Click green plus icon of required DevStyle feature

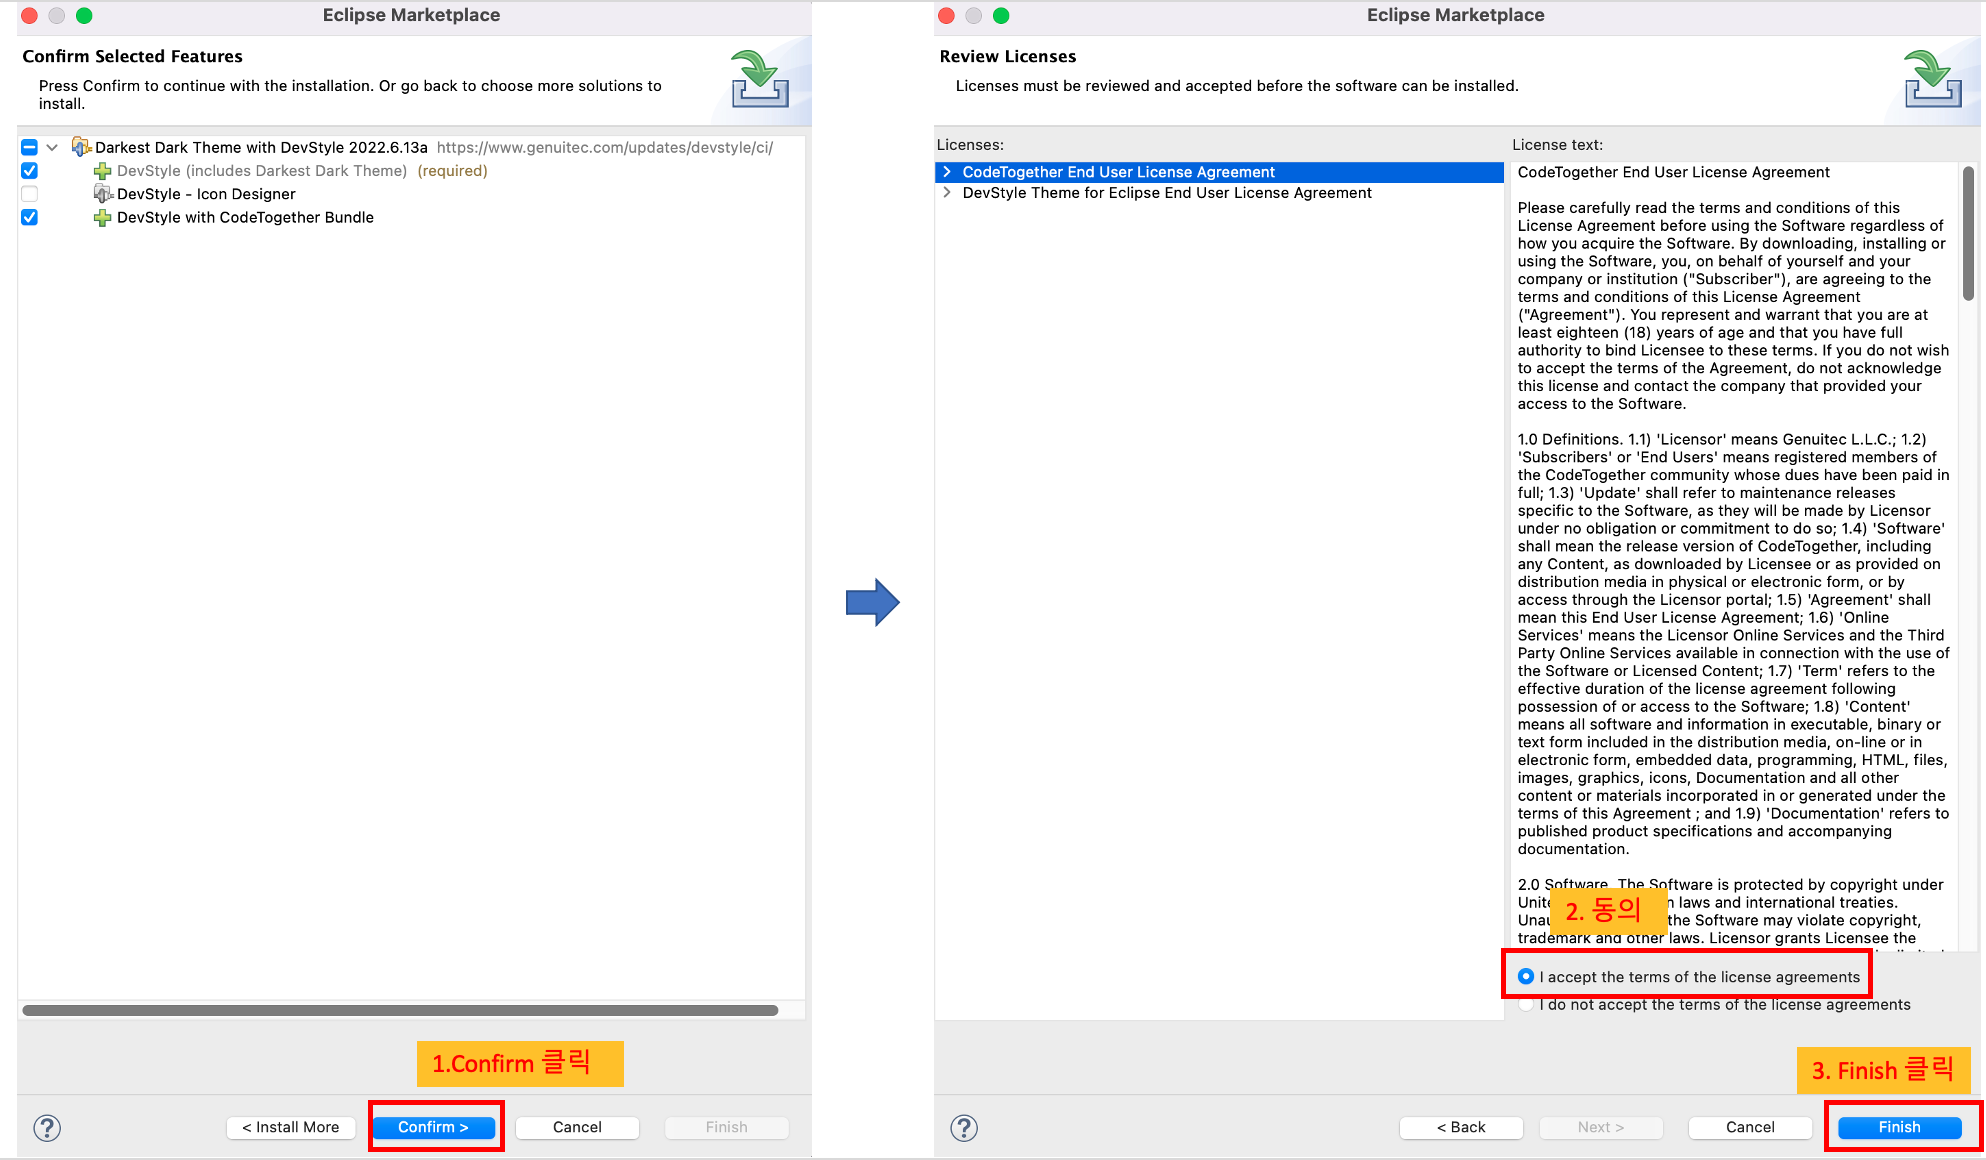pyautogui.click(x=102, y=171)
